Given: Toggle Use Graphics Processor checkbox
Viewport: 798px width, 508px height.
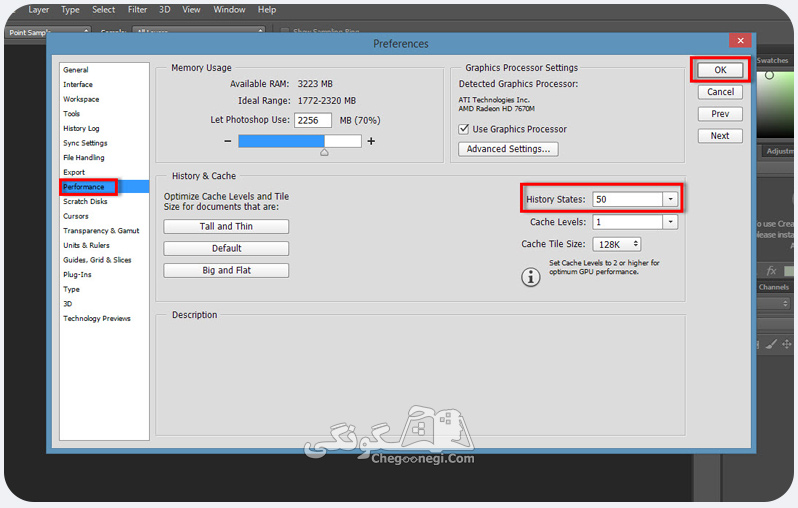Looking at the screenshot, I should [x=464, y=129].
